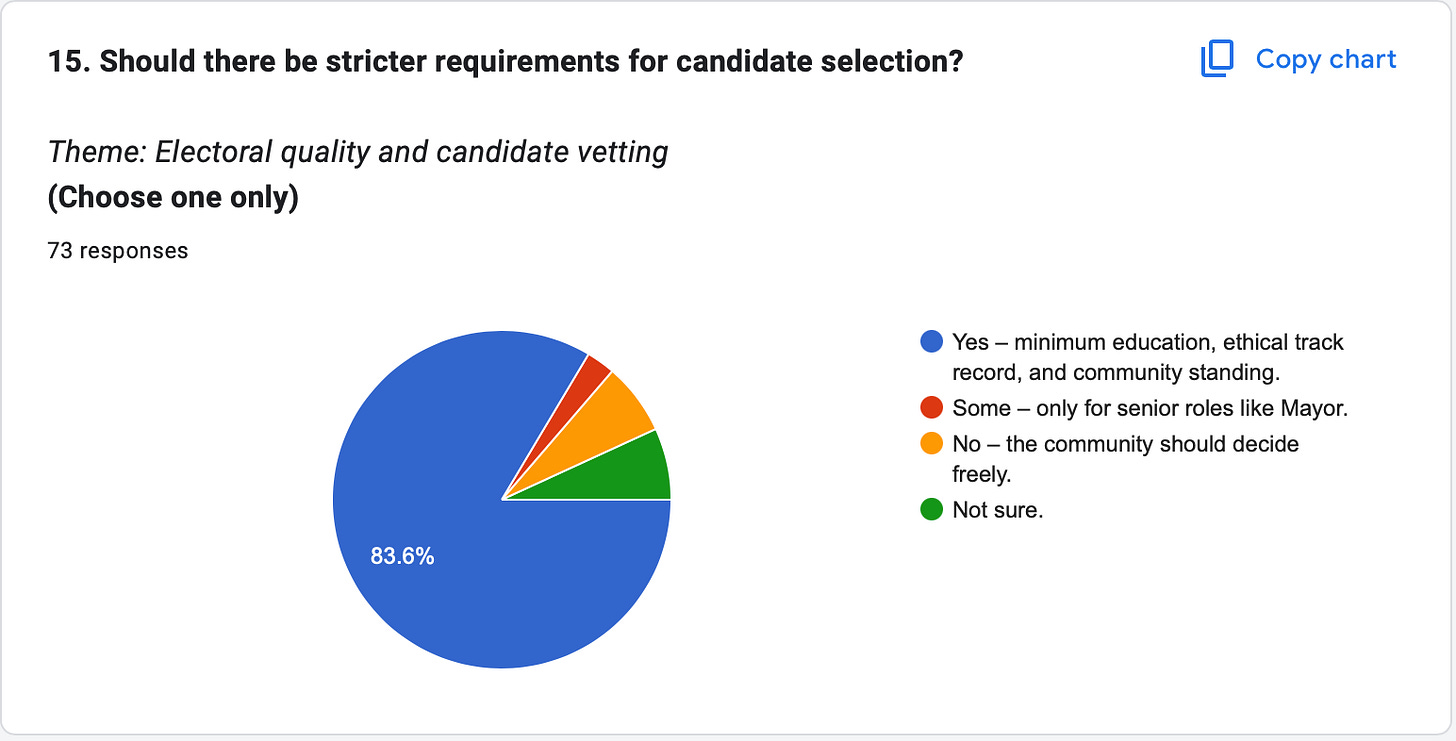Click the orange legend dot
The image size is (1456, 741).
tap(931, 443)
